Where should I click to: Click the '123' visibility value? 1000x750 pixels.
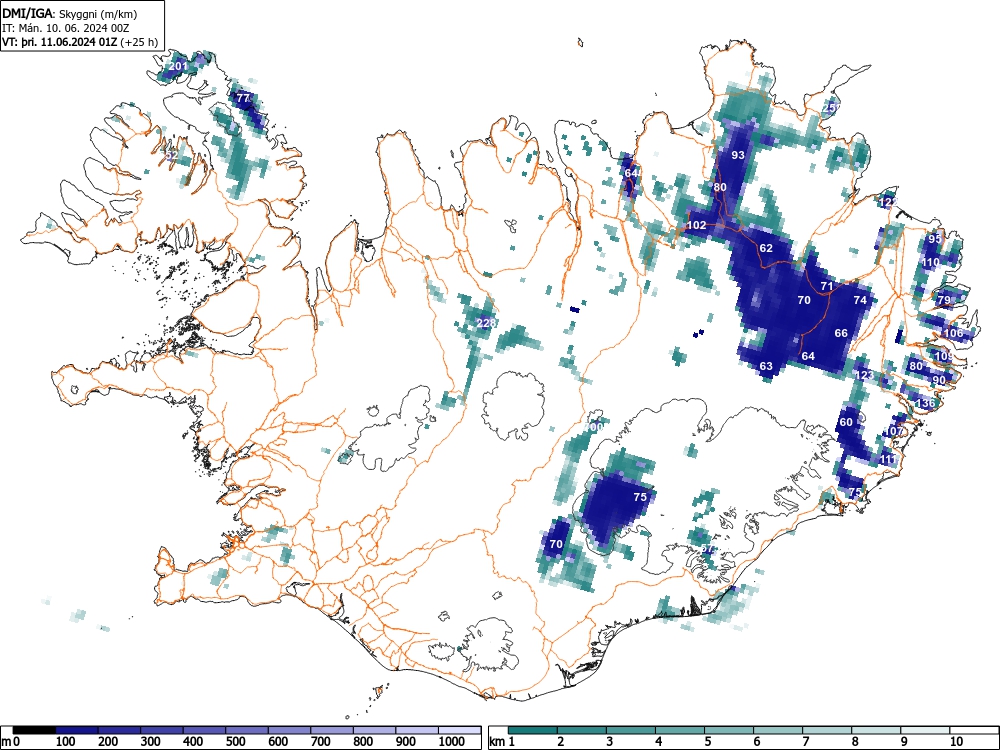tap(864, 375)
